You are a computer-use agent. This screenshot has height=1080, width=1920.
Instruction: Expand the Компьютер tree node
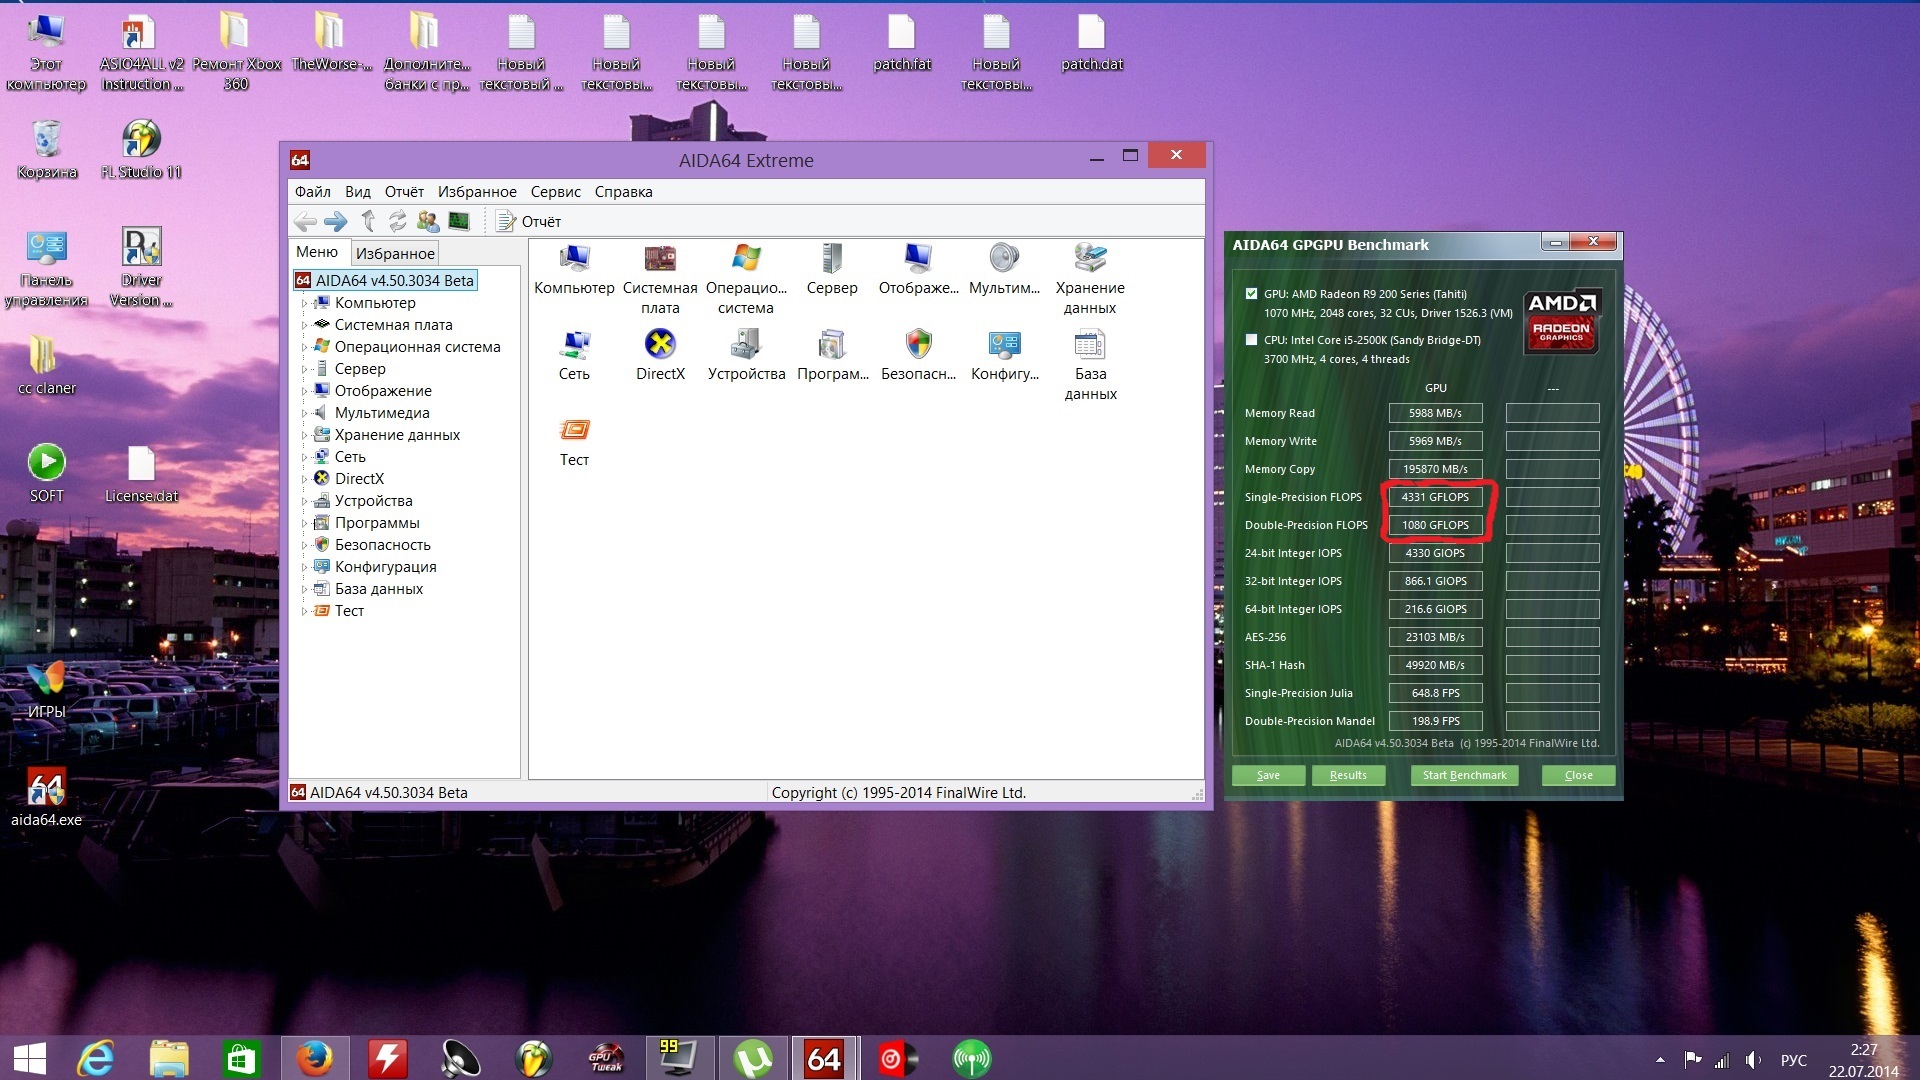pos(304,303)
